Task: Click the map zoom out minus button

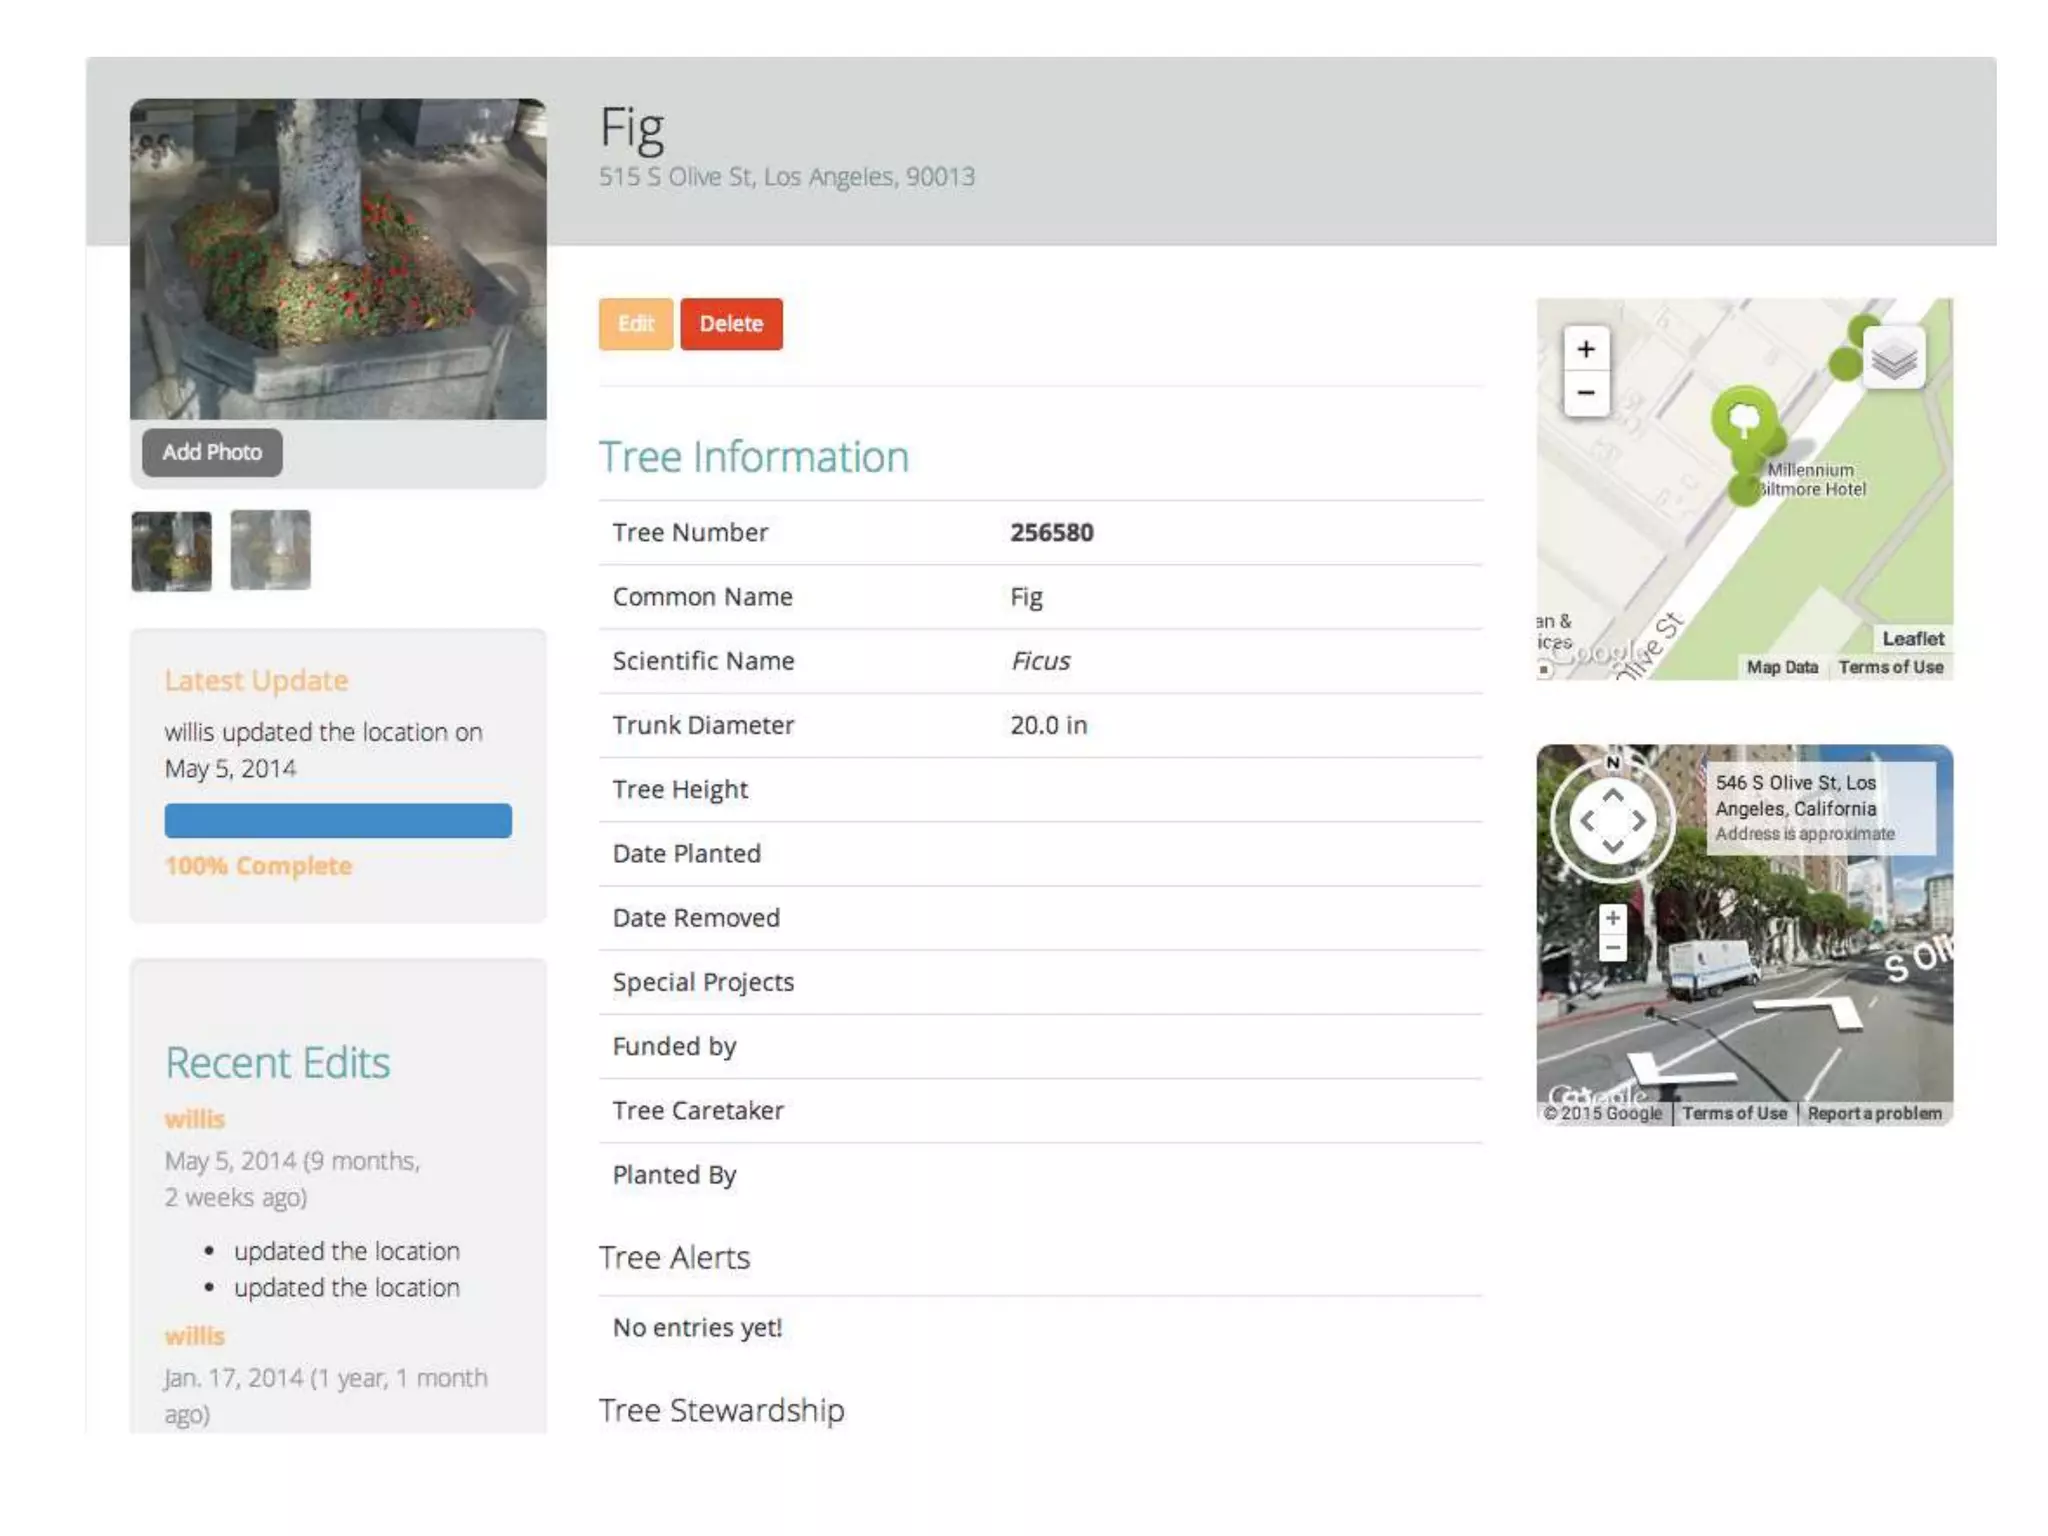Action: (1585, 393)
